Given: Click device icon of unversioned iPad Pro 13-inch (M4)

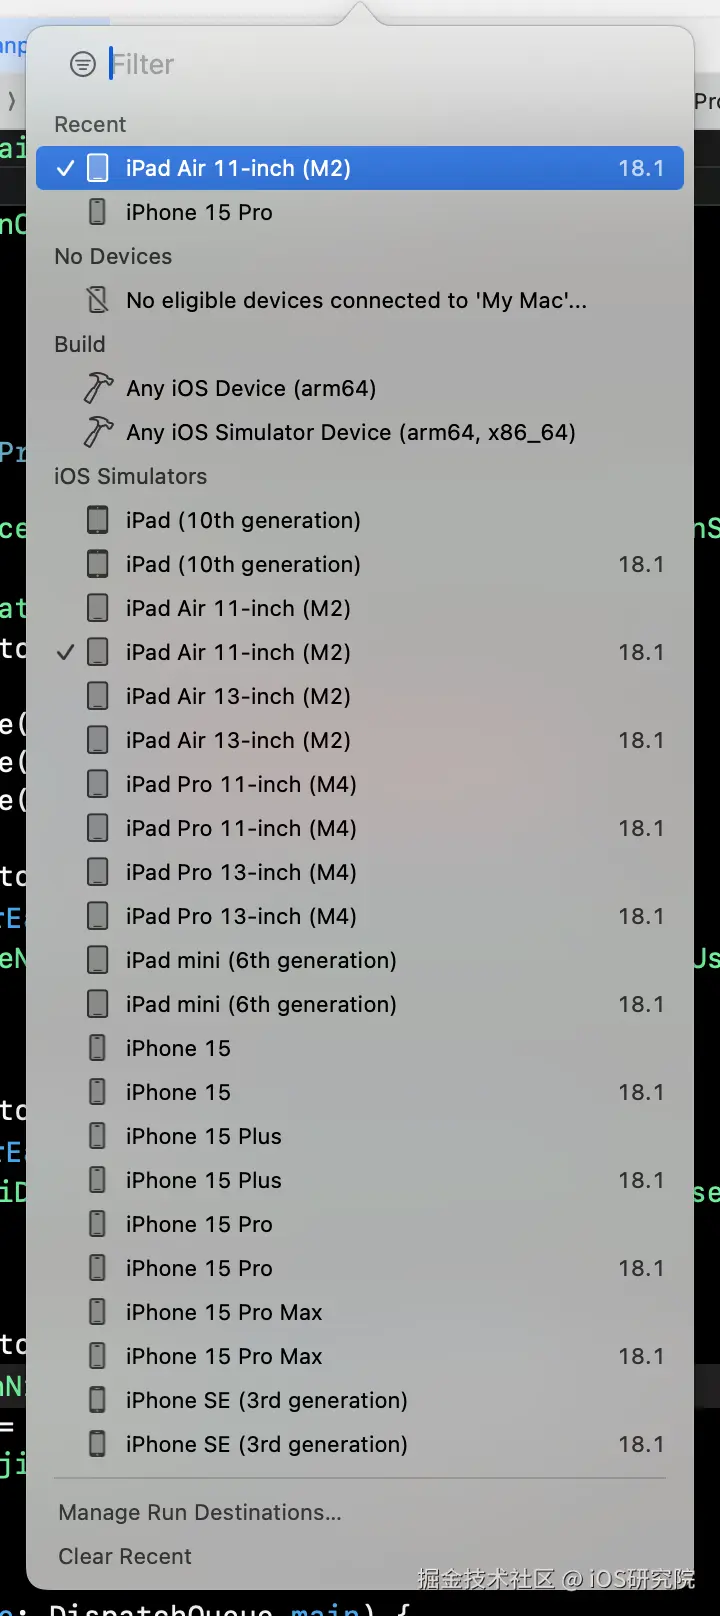Looking at the screenshot, I should tap(97, 872).
